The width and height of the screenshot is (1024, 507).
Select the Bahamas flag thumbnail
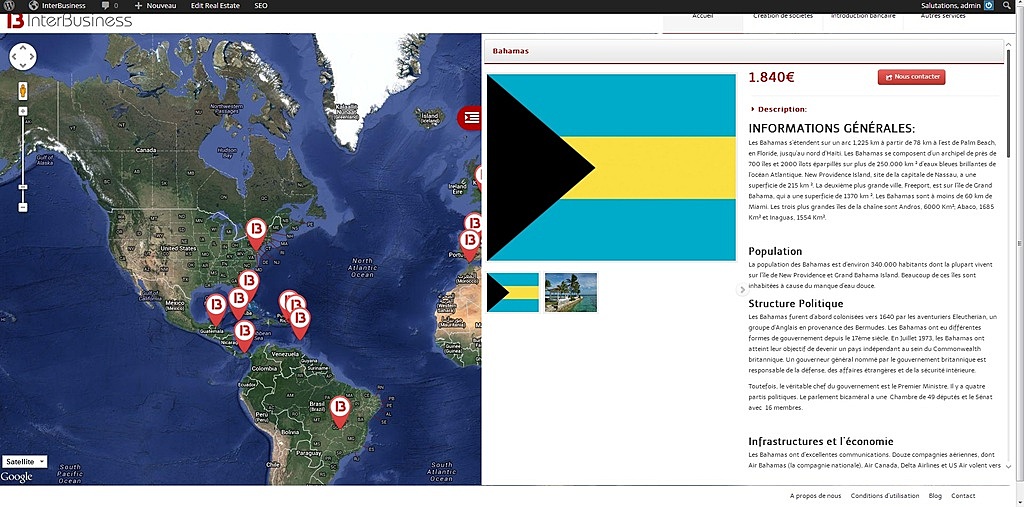tap(513, 292)
